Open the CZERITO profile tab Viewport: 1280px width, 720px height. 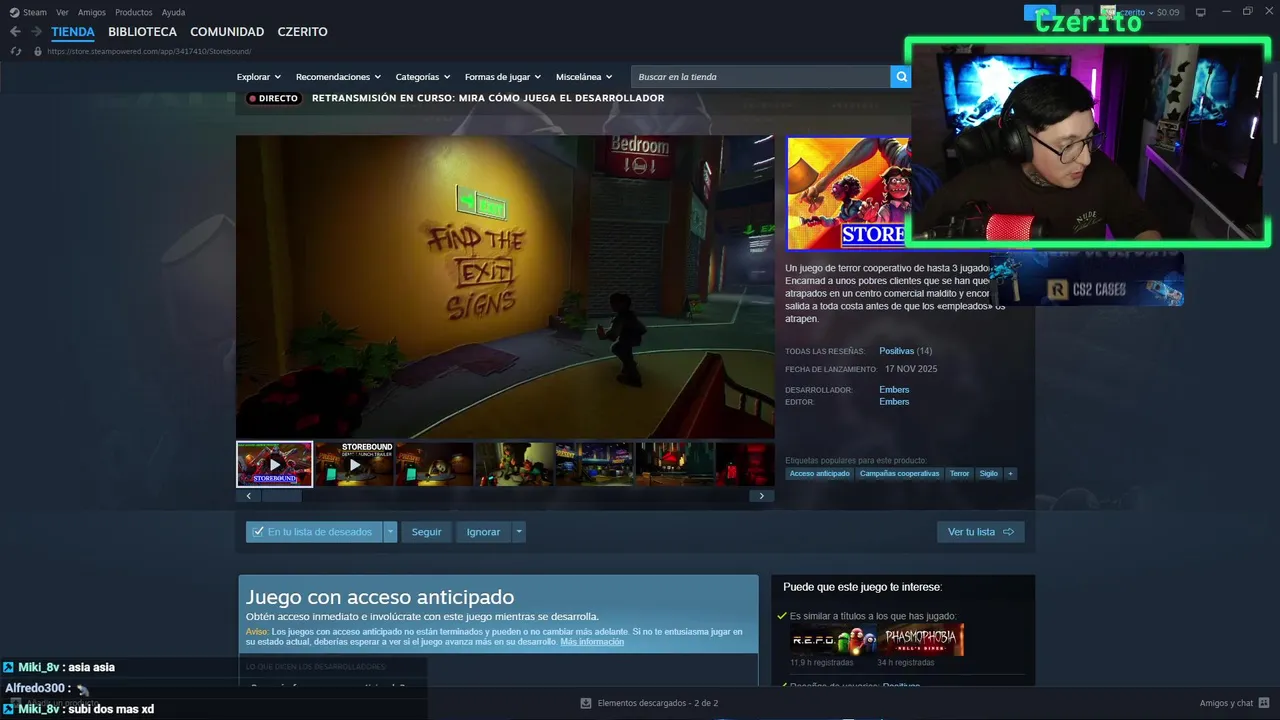click(x=302, y=32)
